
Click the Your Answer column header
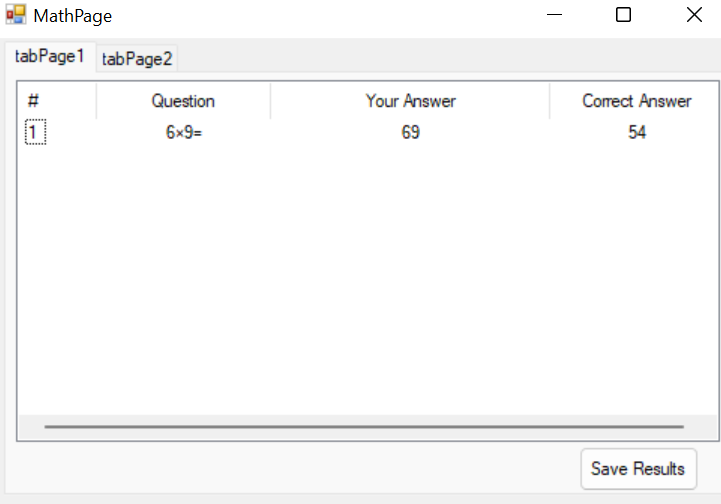(410, 101)
